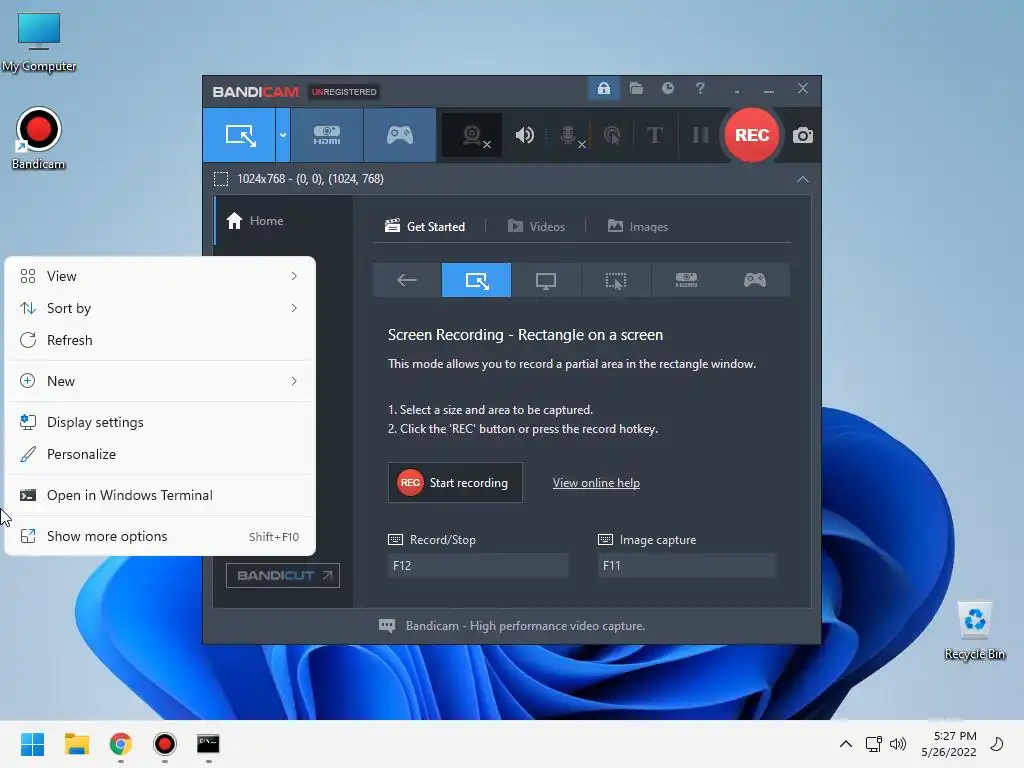Click the Image capture hotkey field F11
The height and width of the screenshot is (768, 1024).
(686, 566)
